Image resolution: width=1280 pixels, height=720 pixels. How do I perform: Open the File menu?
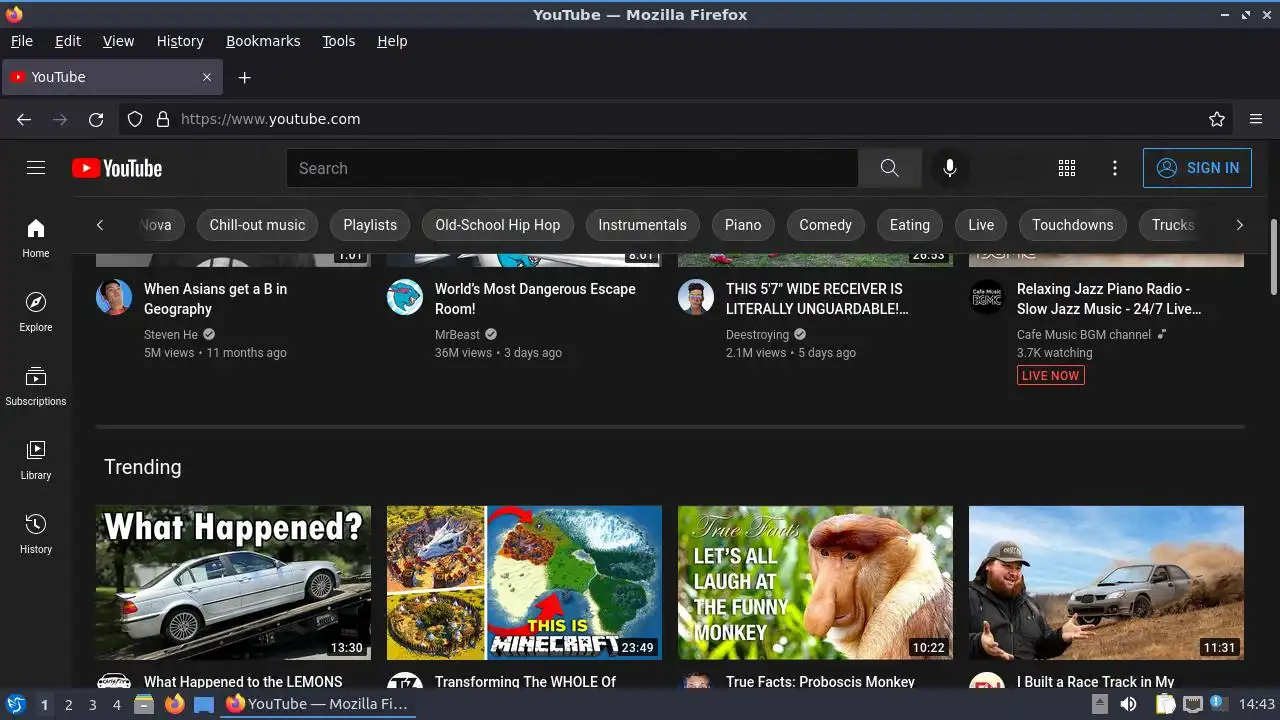pos(21,41)
